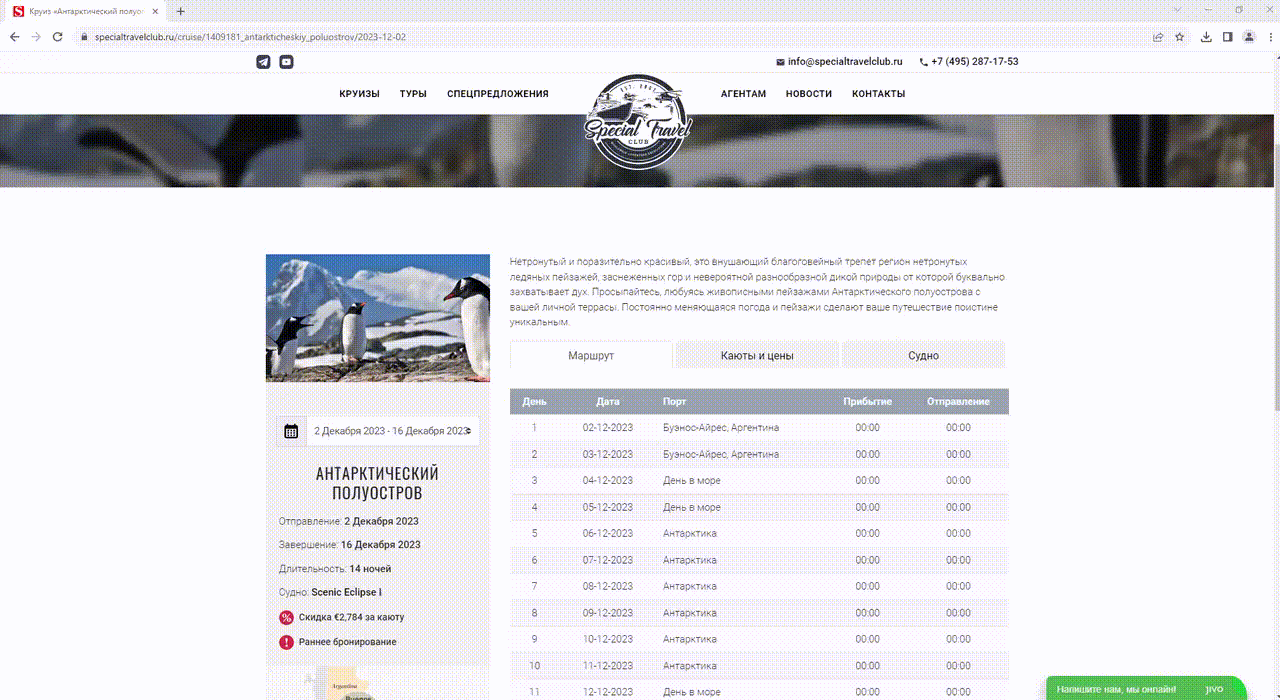The width and height of the screenshot is (1280, 700).
Task: Open the ТУРЫ menu item
Action: (x=413, y=94)
